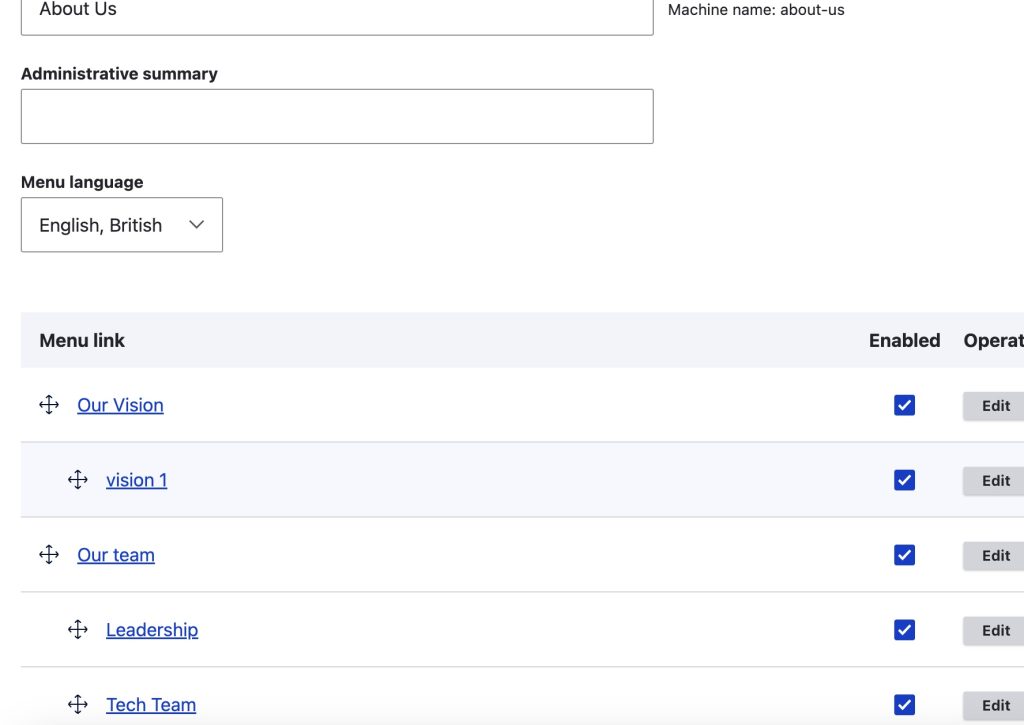Focus the Administrative summary text field
Image resolution: width=1024 pixels, height=725 pixels.
click(337, 116)
